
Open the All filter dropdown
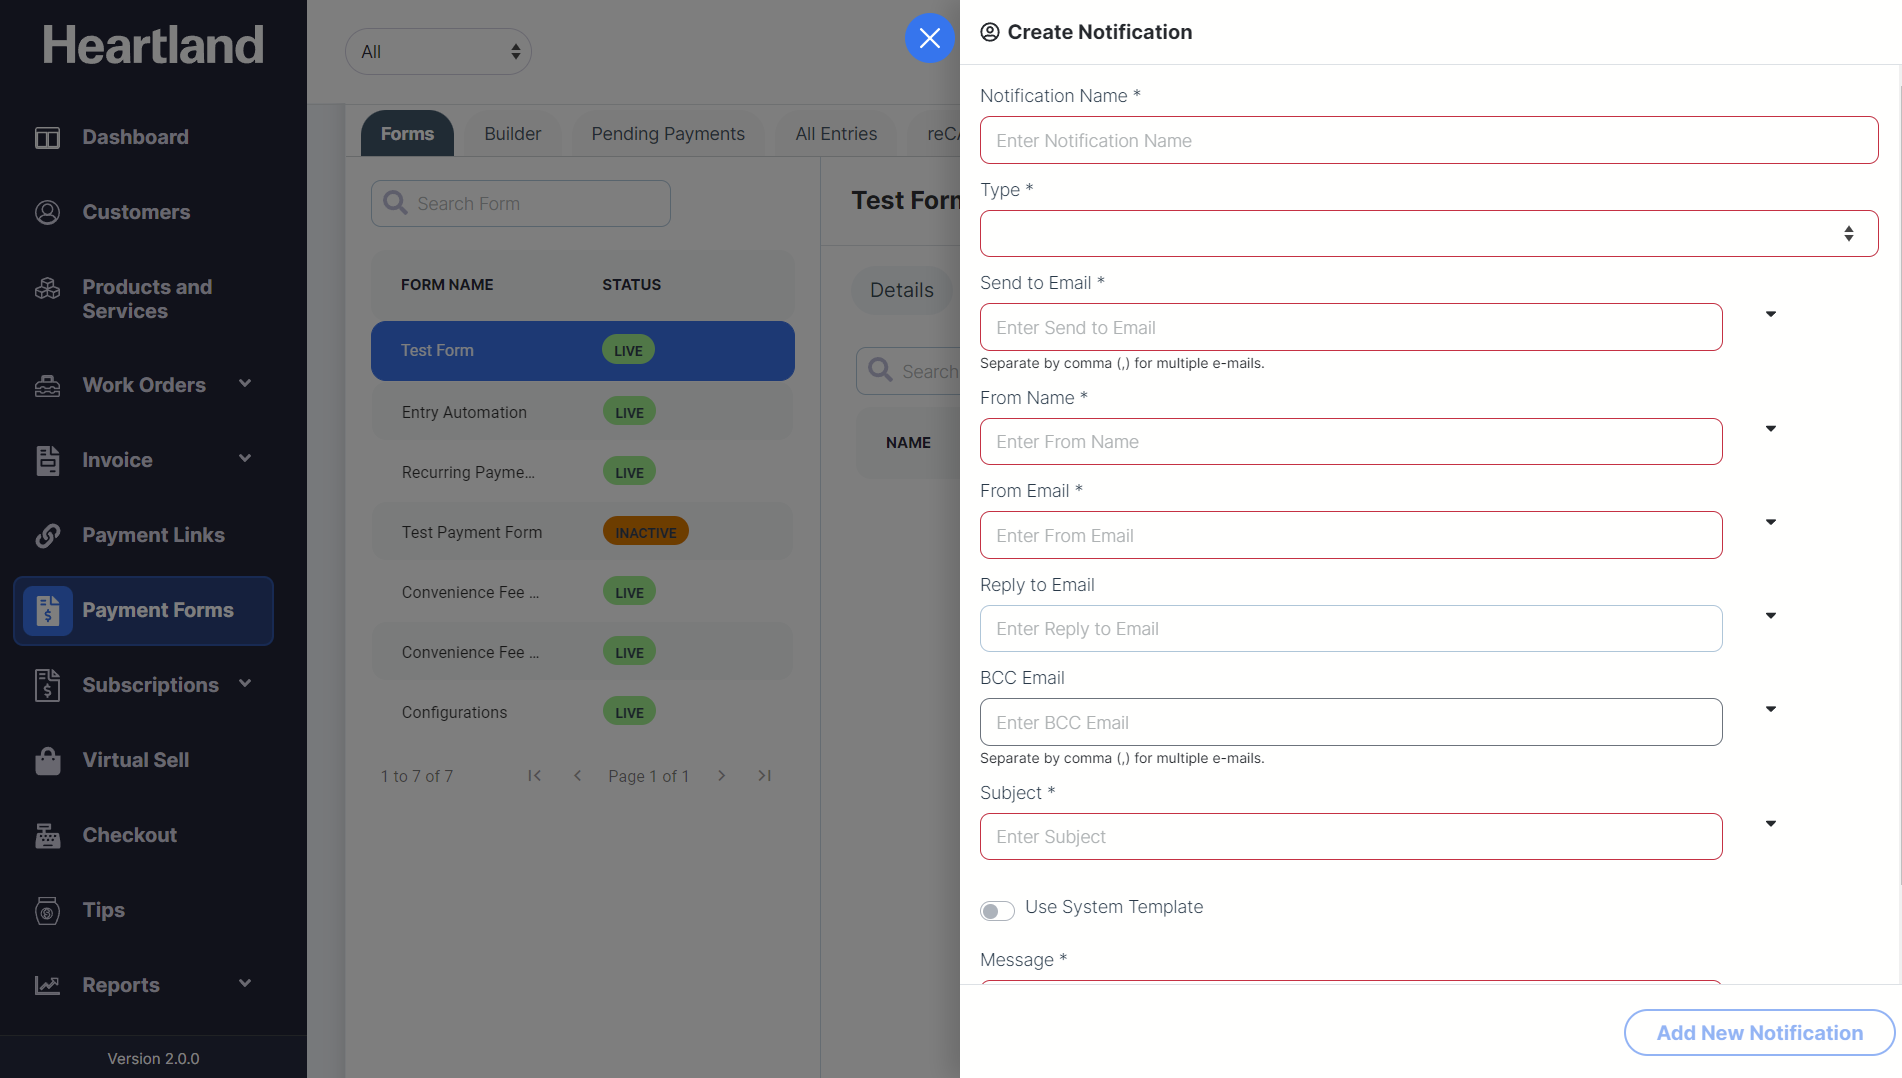pyautogui.click(x=438, y=52)
